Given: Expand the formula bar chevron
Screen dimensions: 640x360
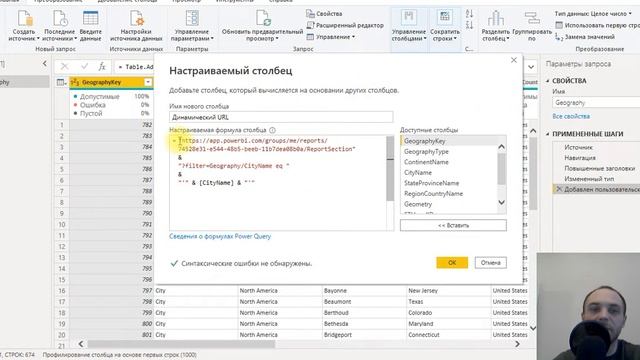Looking at the screenshot, I should pyautogui.click(x=531, y=67).
